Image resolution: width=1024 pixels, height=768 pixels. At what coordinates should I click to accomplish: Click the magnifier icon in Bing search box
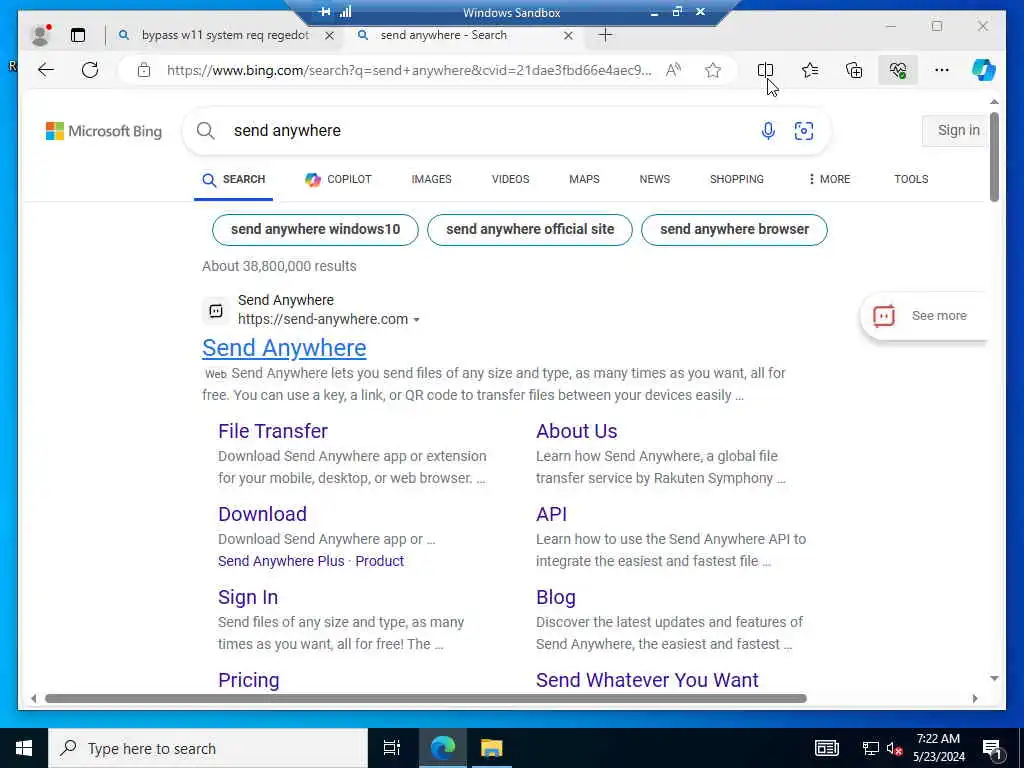(x=206, y=131)
